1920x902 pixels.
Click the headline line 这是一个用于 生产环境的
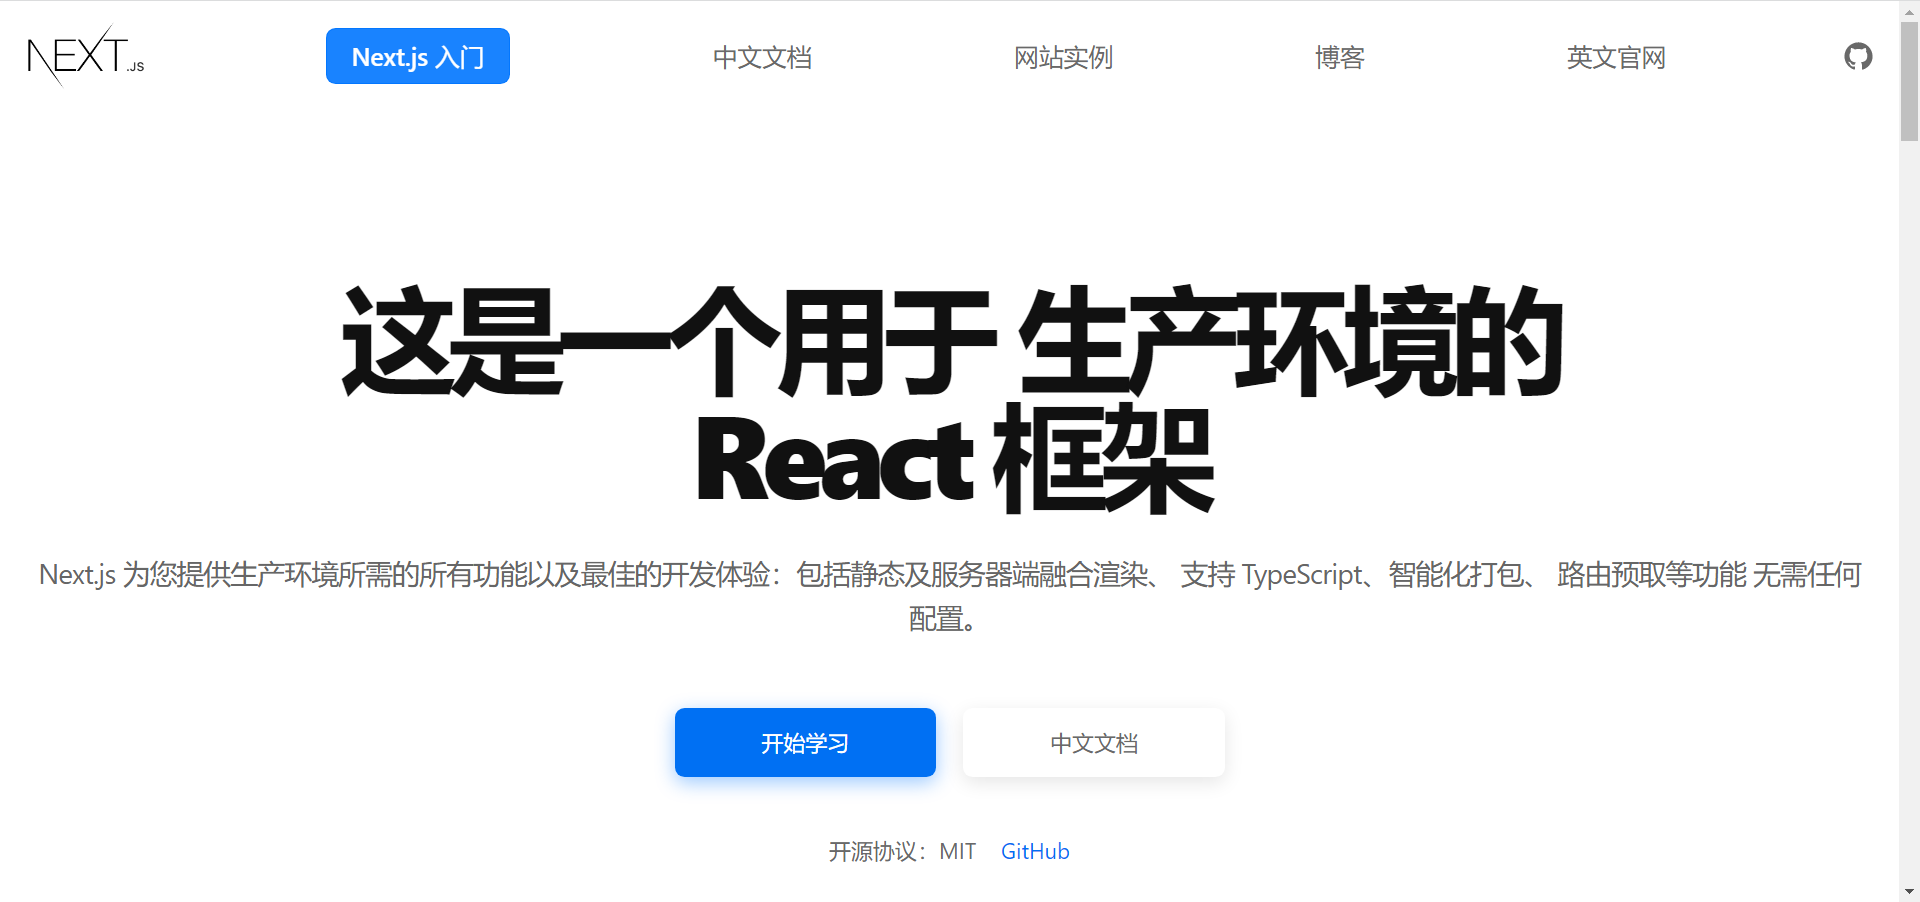tap(952, 342)
